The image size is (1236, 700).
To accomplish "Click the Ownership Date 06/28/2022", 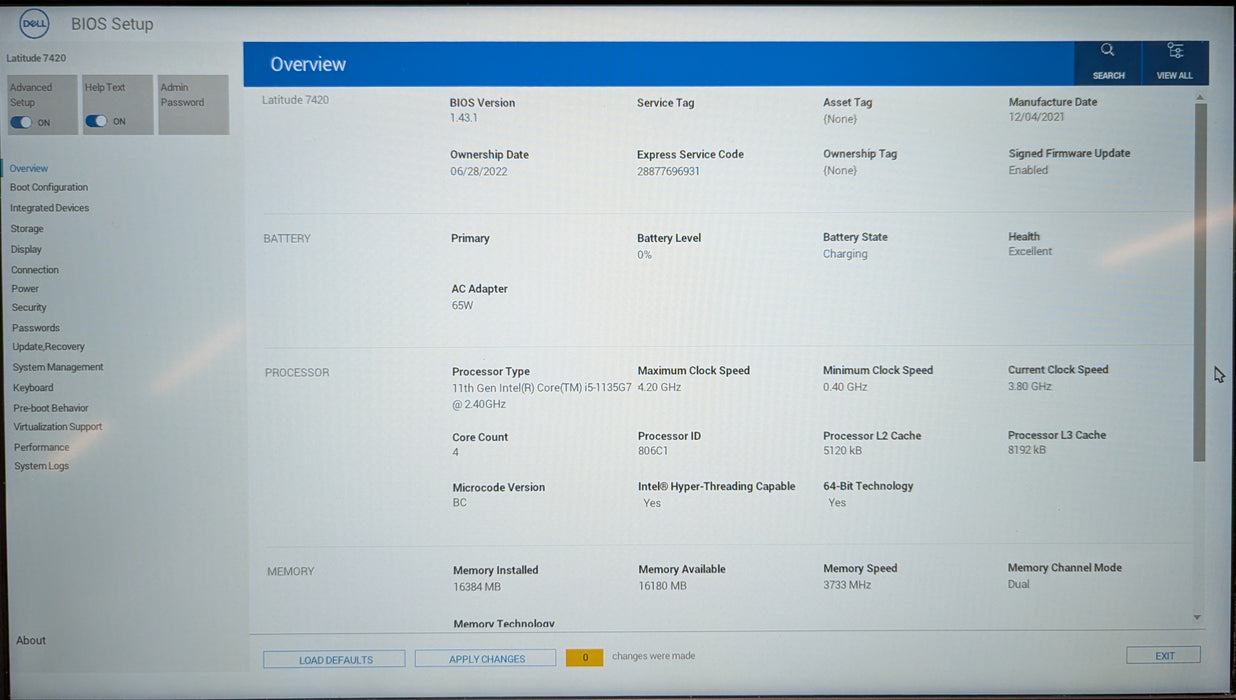I will [479, 171].
